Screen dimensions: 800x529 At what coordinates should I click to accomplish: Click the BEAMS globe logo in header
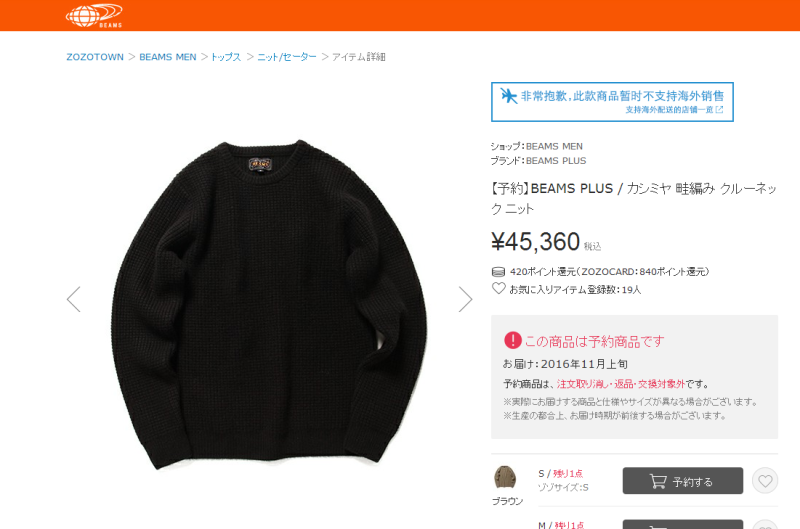pos(94,15)
